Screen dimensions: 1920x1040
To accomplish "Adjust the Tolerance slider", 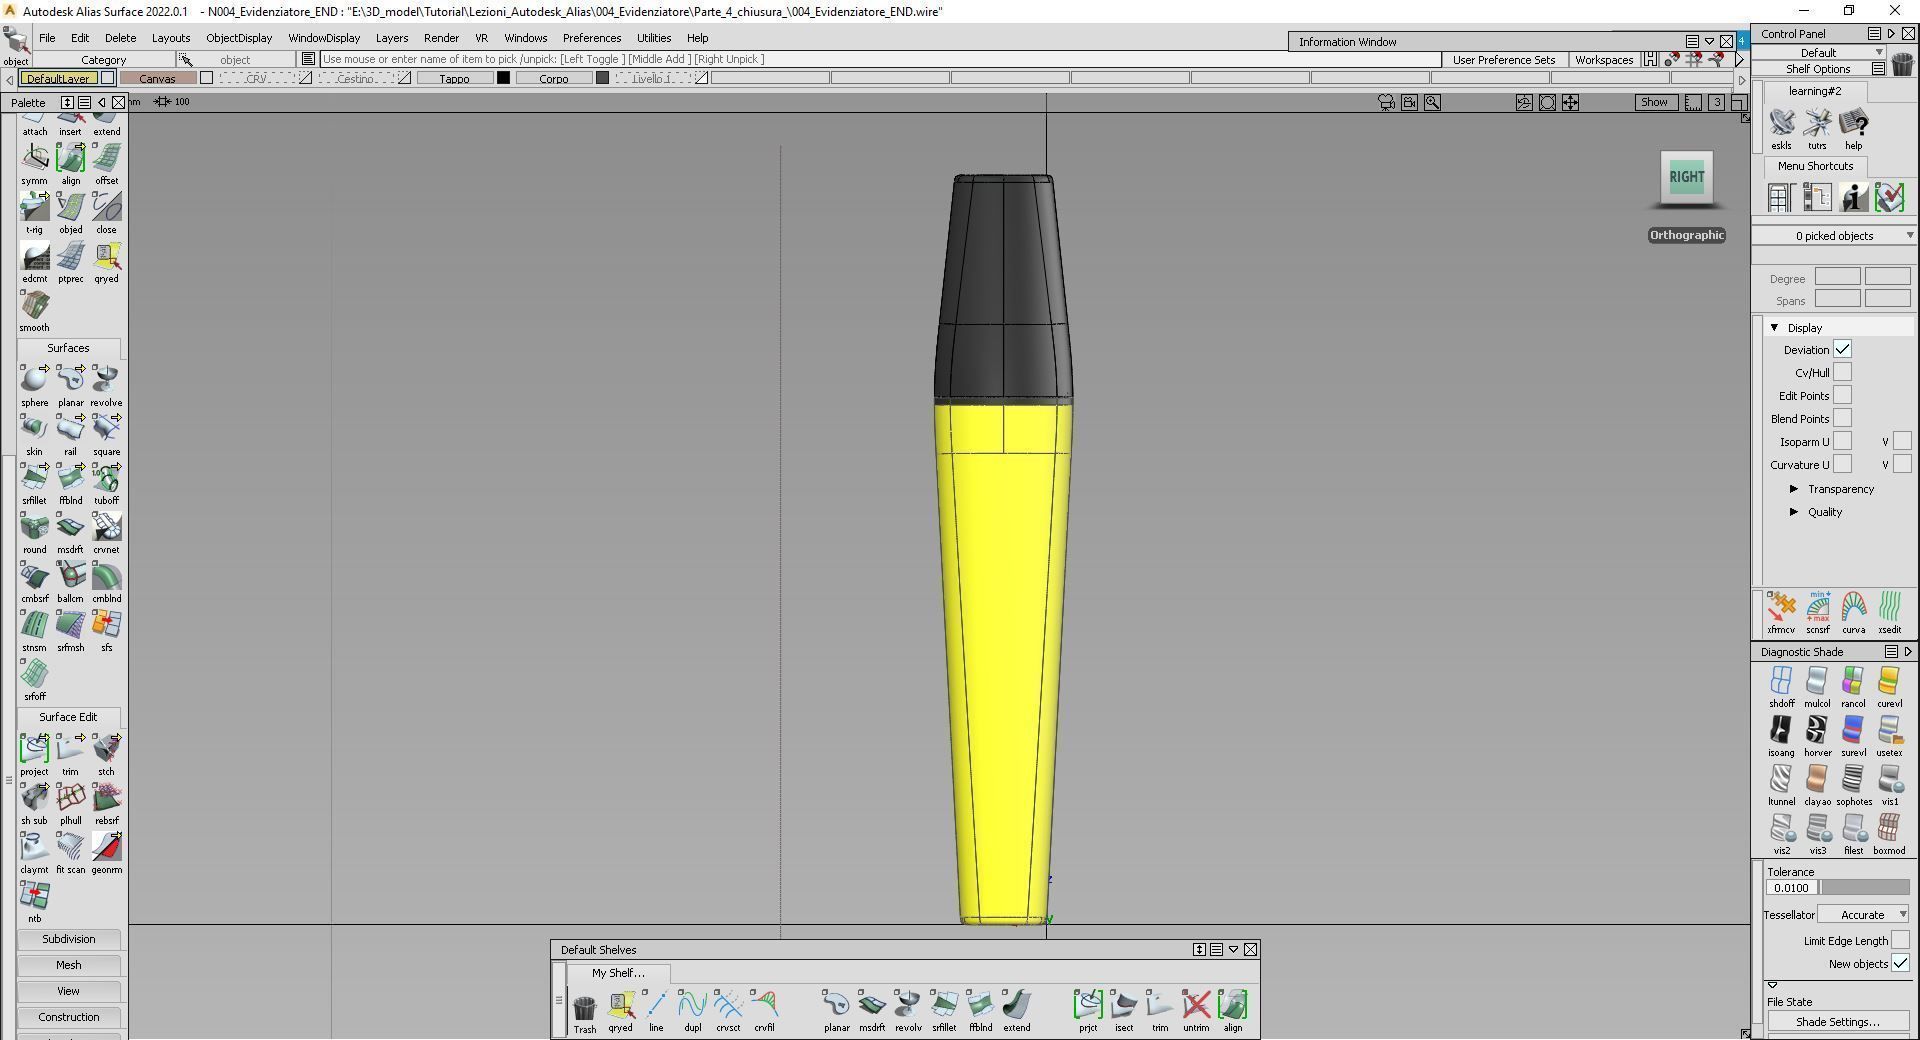I will [1865, 888].
